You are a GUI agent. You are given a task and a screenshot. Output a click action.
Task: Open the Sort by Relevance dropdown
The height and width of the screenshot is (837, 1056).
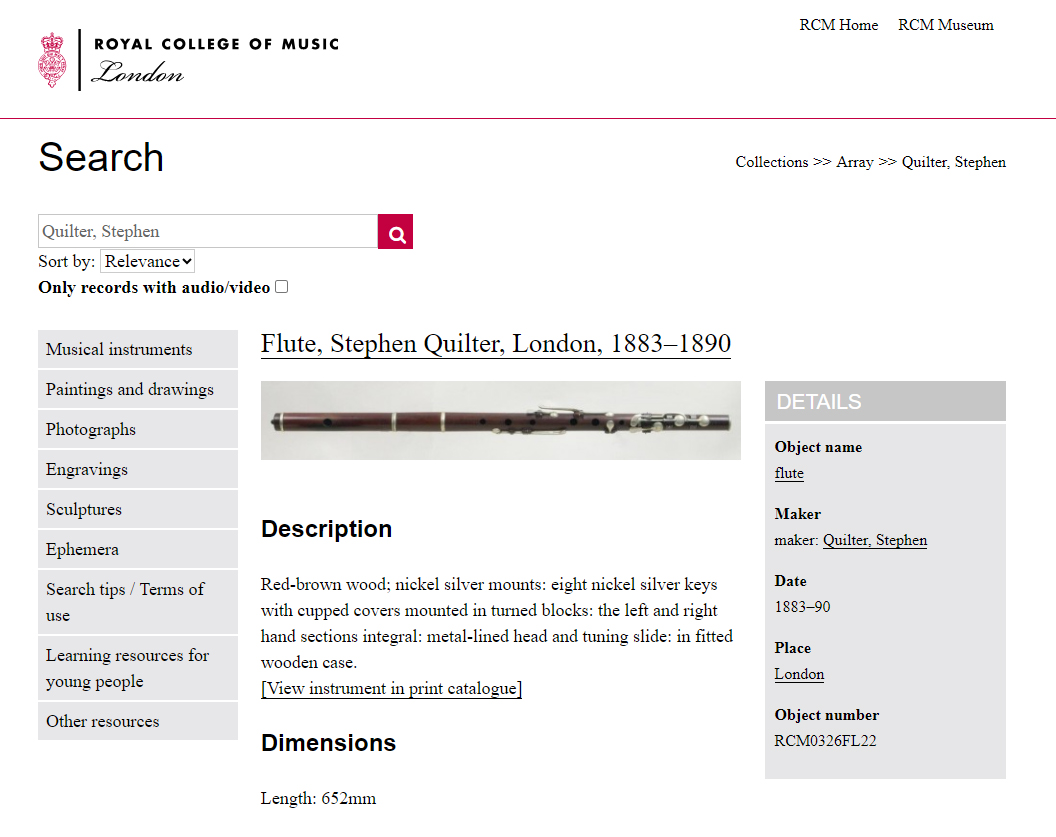point(148,261)
